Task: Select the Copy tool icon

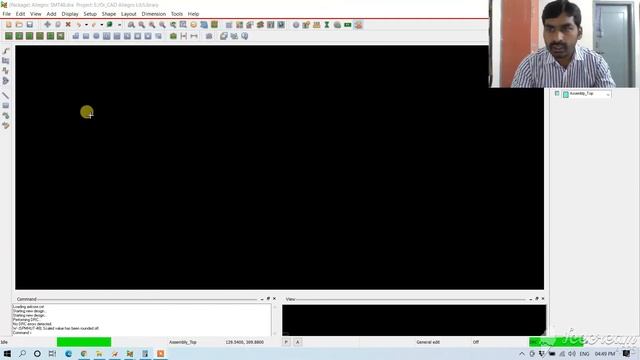Action: tap(58, 25)
